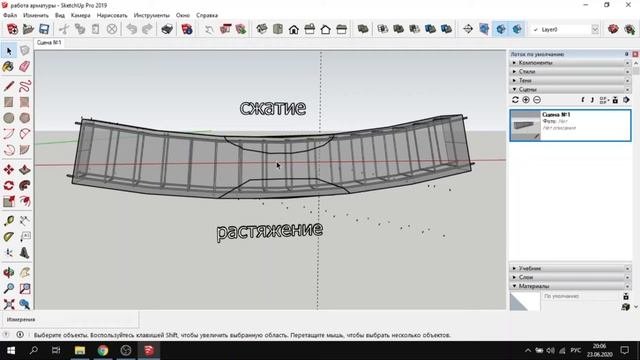Expand the Учебник panel

(x=570, y=269)
